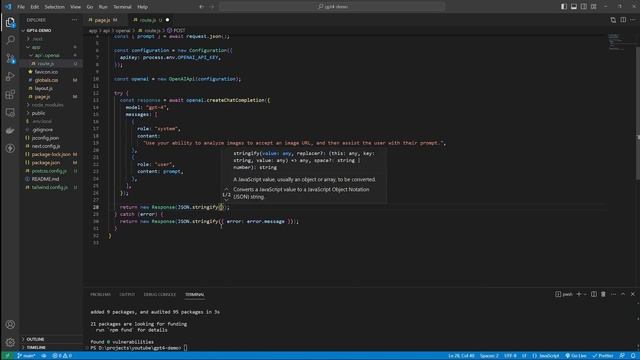This screenshot has width=640, height=360.
Task: Click the remote window indicator in the status bar
Action: coord(7,356)
